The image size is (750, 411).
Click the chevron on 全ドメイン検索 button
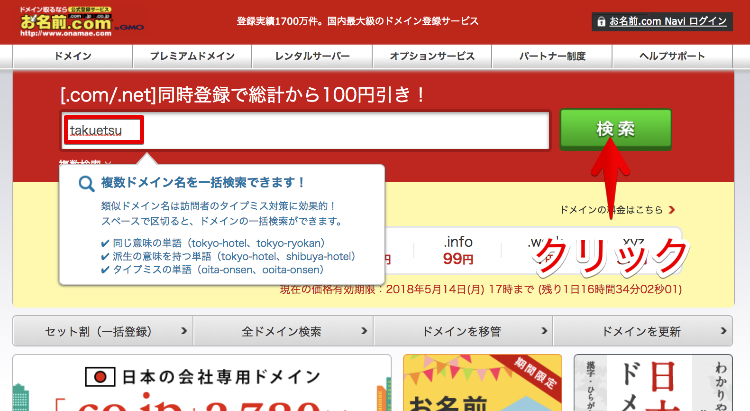364,331
